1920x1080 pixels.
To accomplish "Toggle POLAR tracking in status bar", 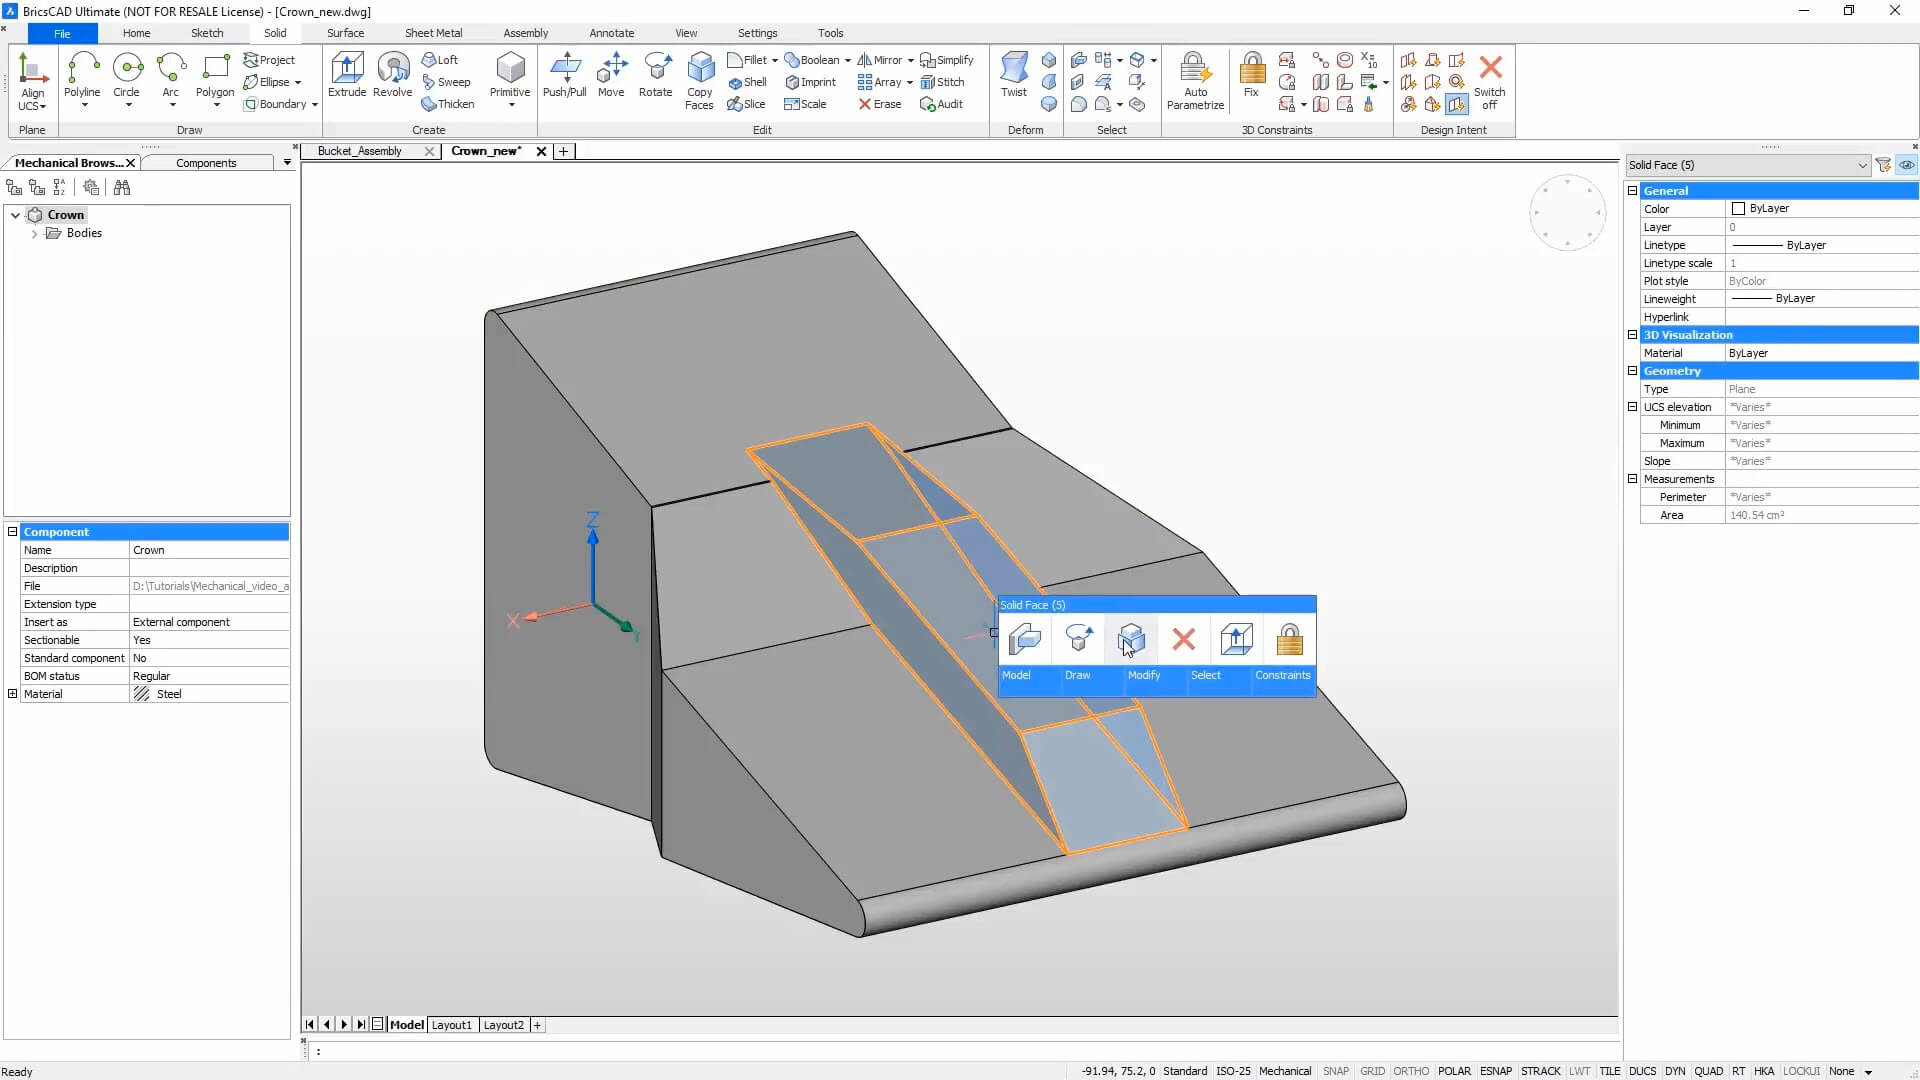I will pos(1454,1071).
